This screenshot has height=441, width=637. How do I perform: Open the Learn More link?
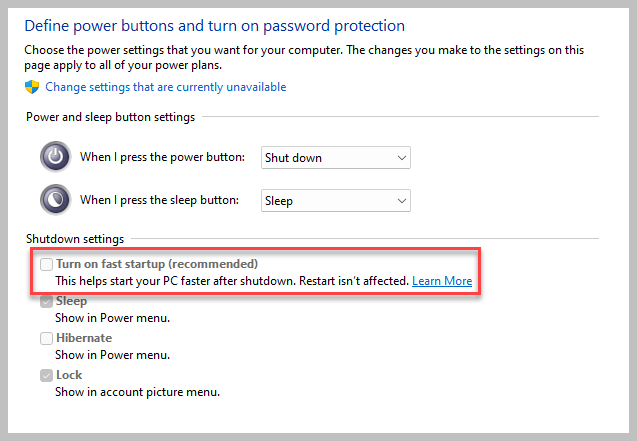[x=442, y=281]
